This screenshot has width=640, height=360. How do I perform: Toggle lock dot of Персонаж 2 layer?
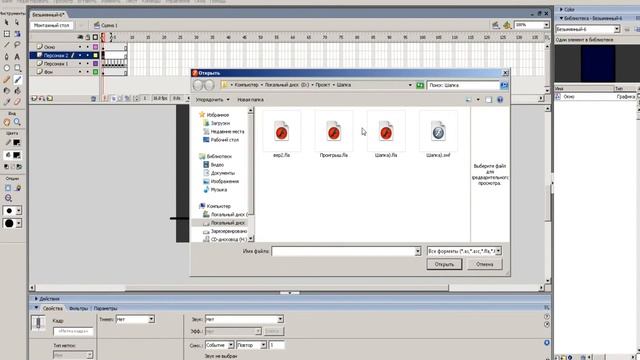click(x=87, y=55)
